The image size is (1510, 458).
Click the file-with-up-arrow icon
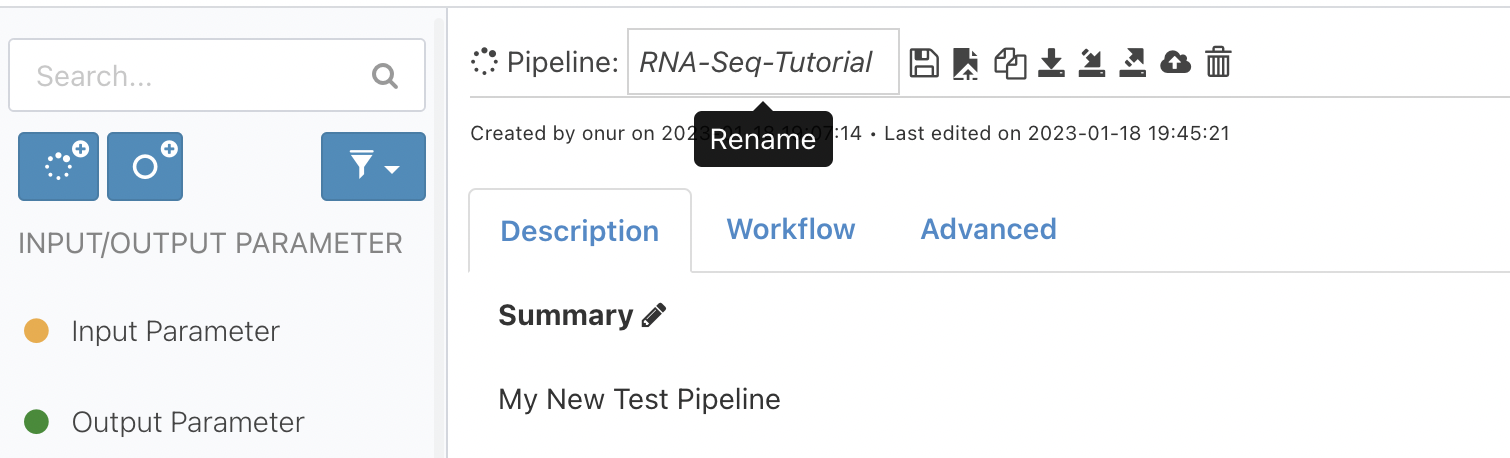(966, 64)
